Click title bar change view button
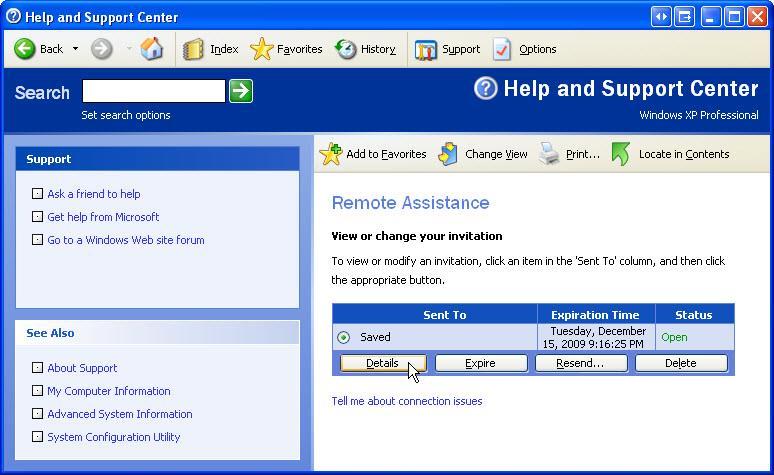This screenshot has width=774, height=475. point(685,17)
